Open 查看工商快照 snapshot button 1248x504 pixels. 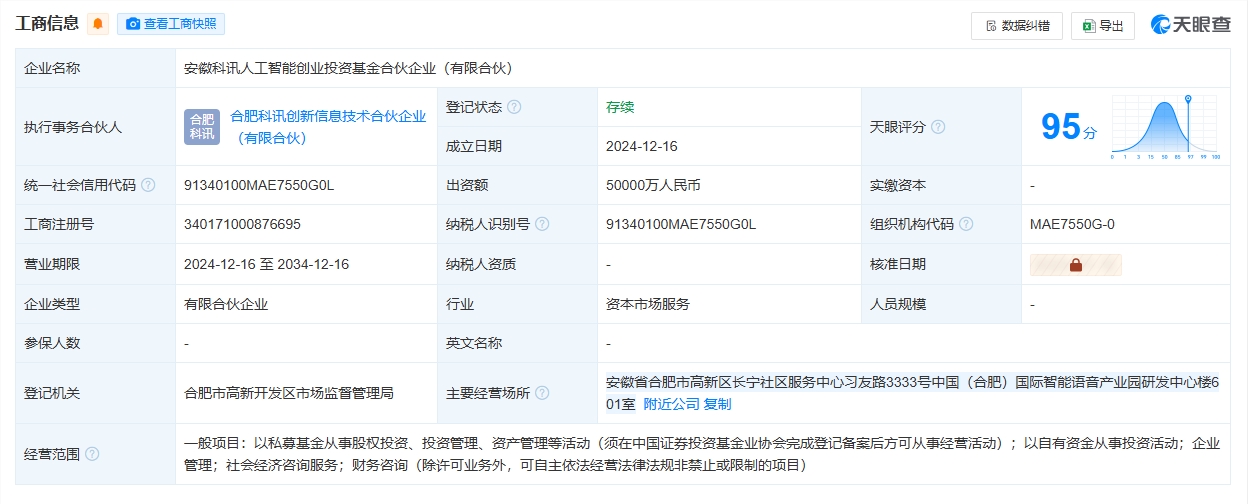171,25
